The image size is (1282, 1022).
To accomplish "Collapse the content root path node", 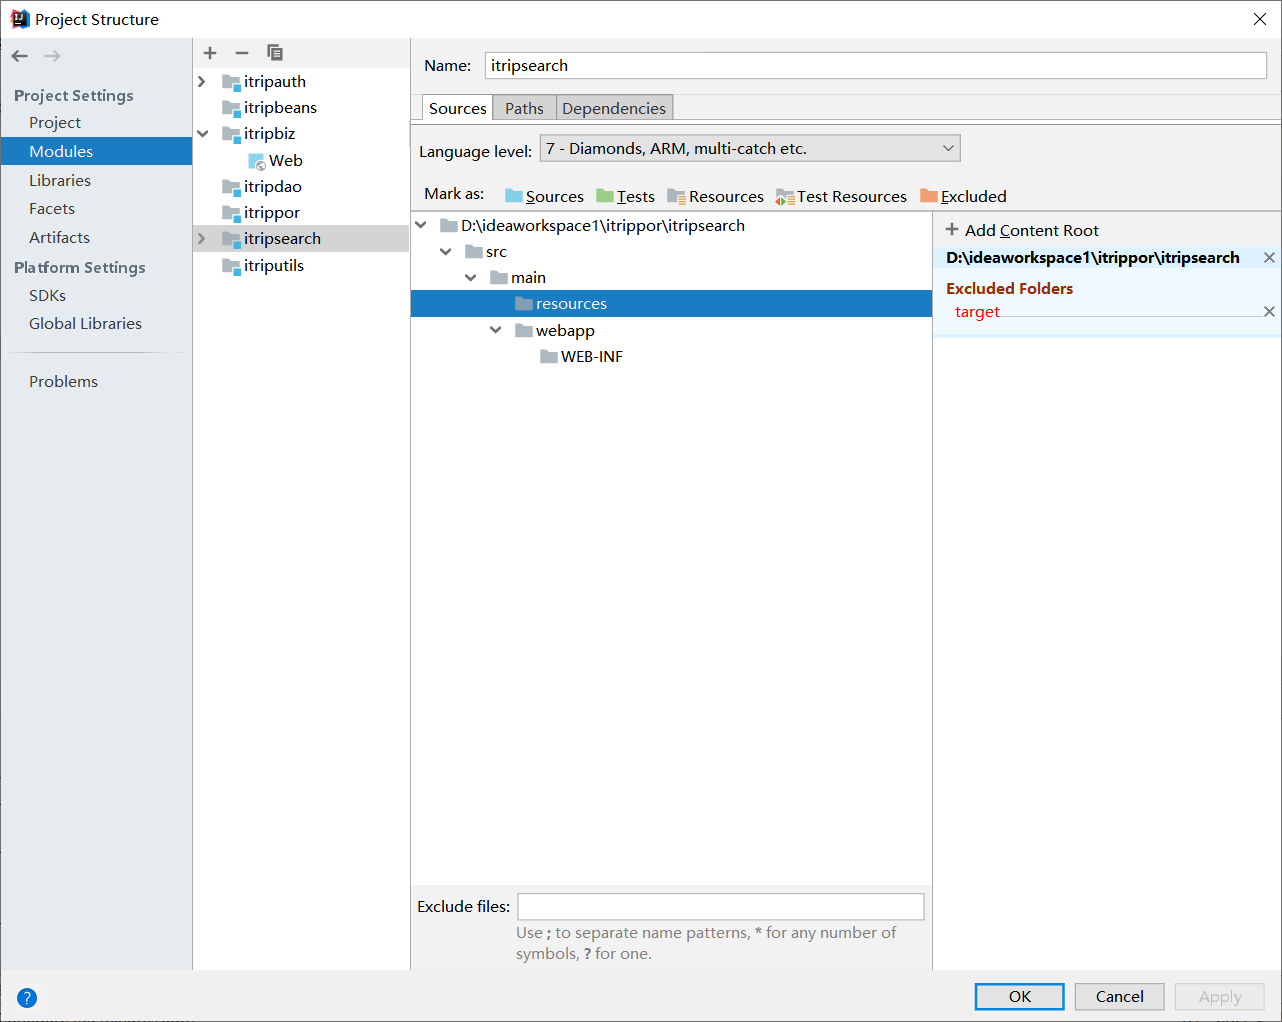I will [421, 226].
